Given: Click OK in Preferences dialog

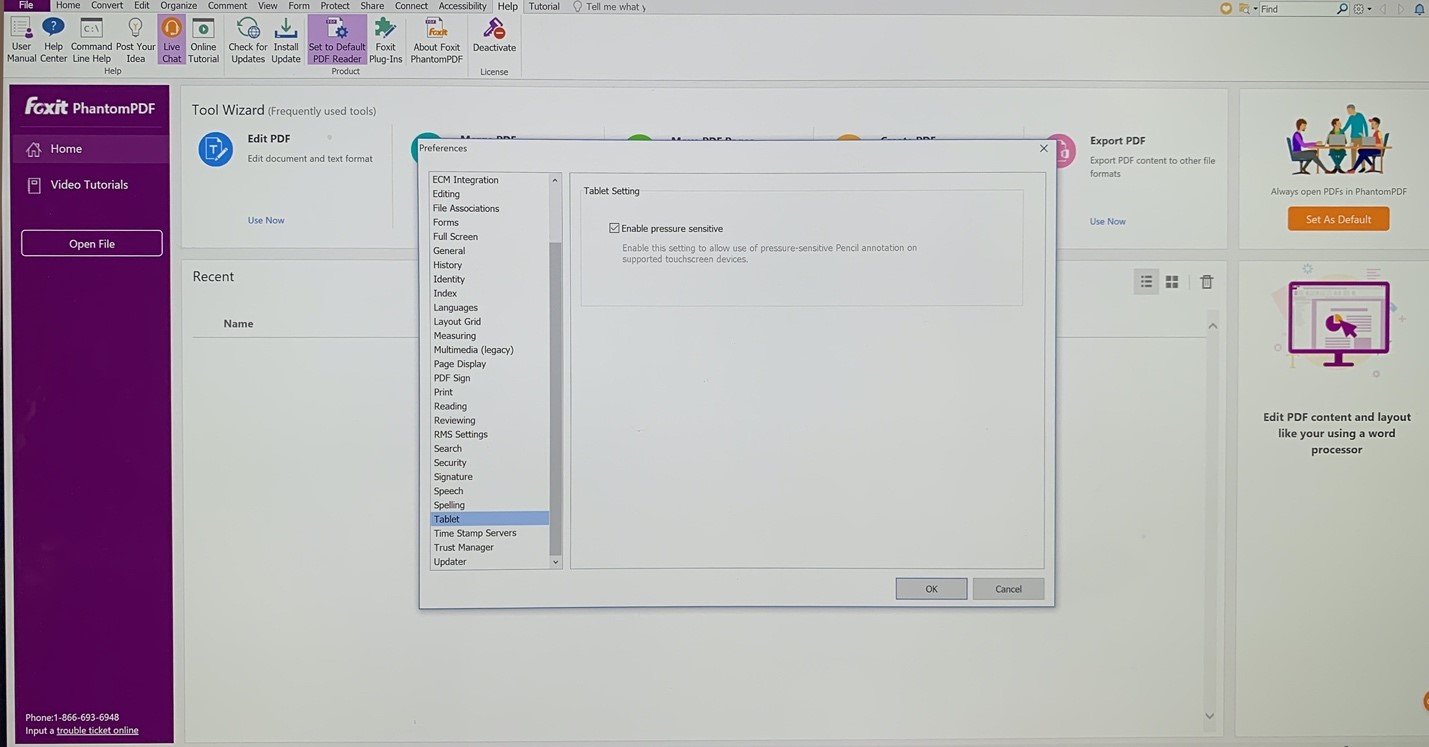Looking at the screenshot, I should [x=931, y=589].
